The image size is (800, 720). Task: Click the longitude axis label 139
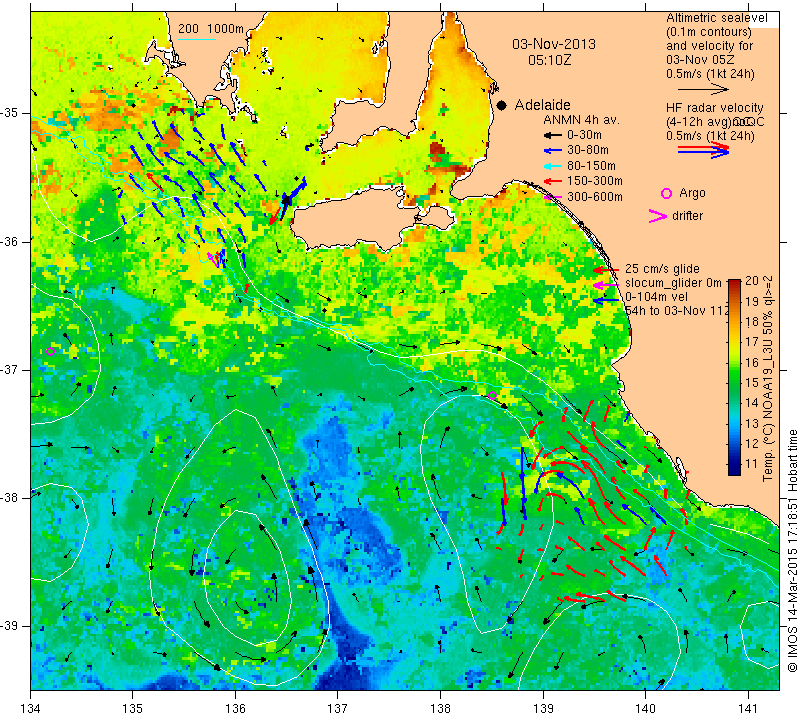[x=543, y=709]
